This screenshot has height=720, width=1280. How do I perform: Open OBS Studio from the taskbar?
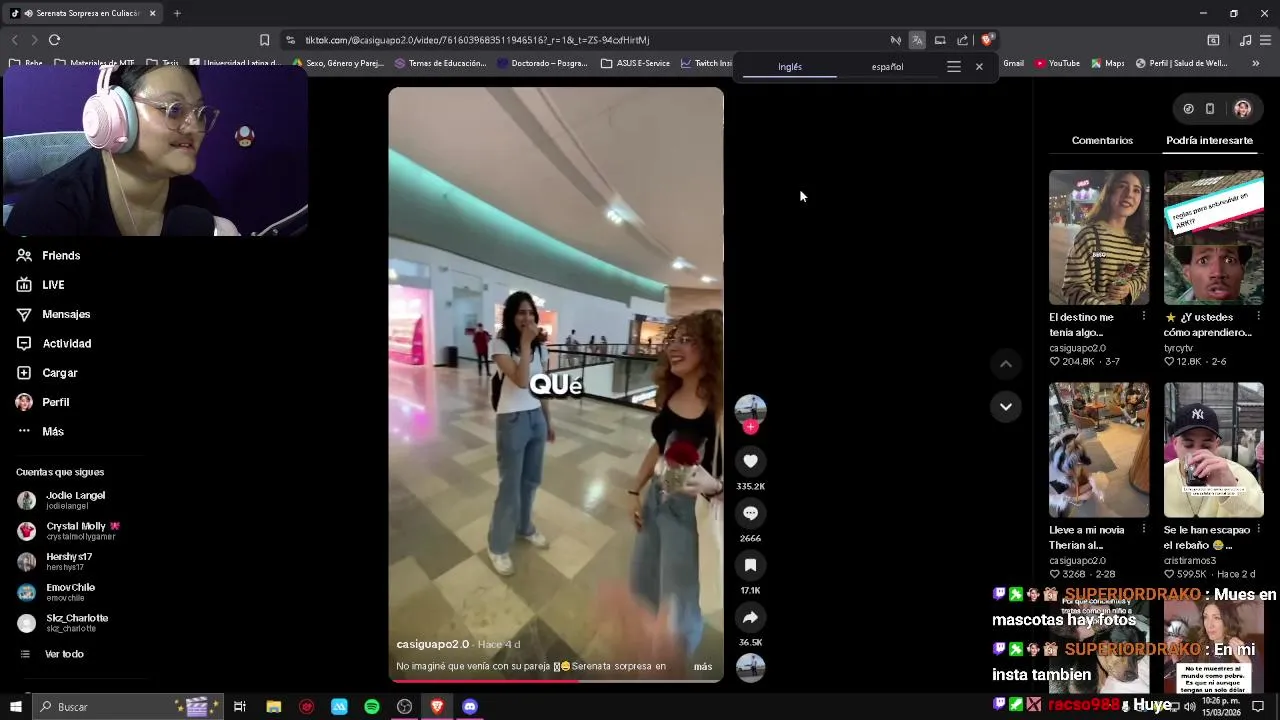(x=404, y=707)
